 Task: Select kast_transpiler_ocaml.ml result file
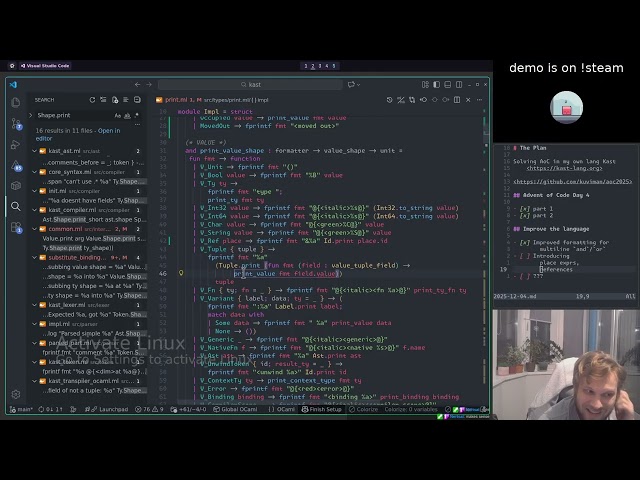click(88, 381)
